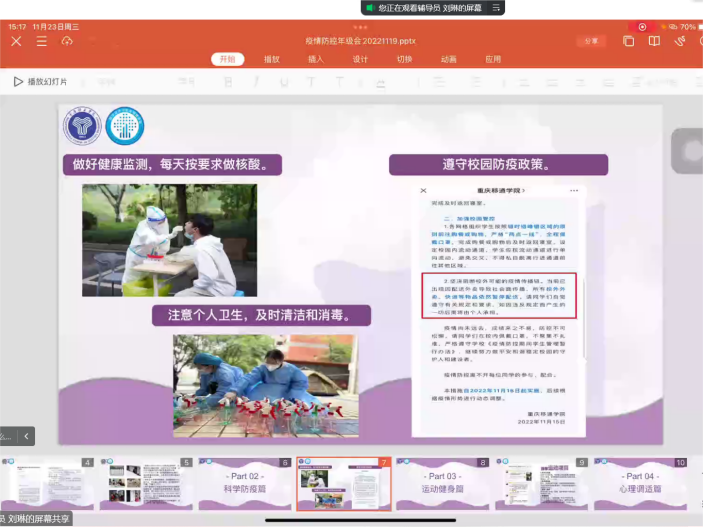Image resolution: width=703 pixels, height=527 pixels.
Task: Open the 插入 tab
Action: pyautogui.click(x=316, y=59)
